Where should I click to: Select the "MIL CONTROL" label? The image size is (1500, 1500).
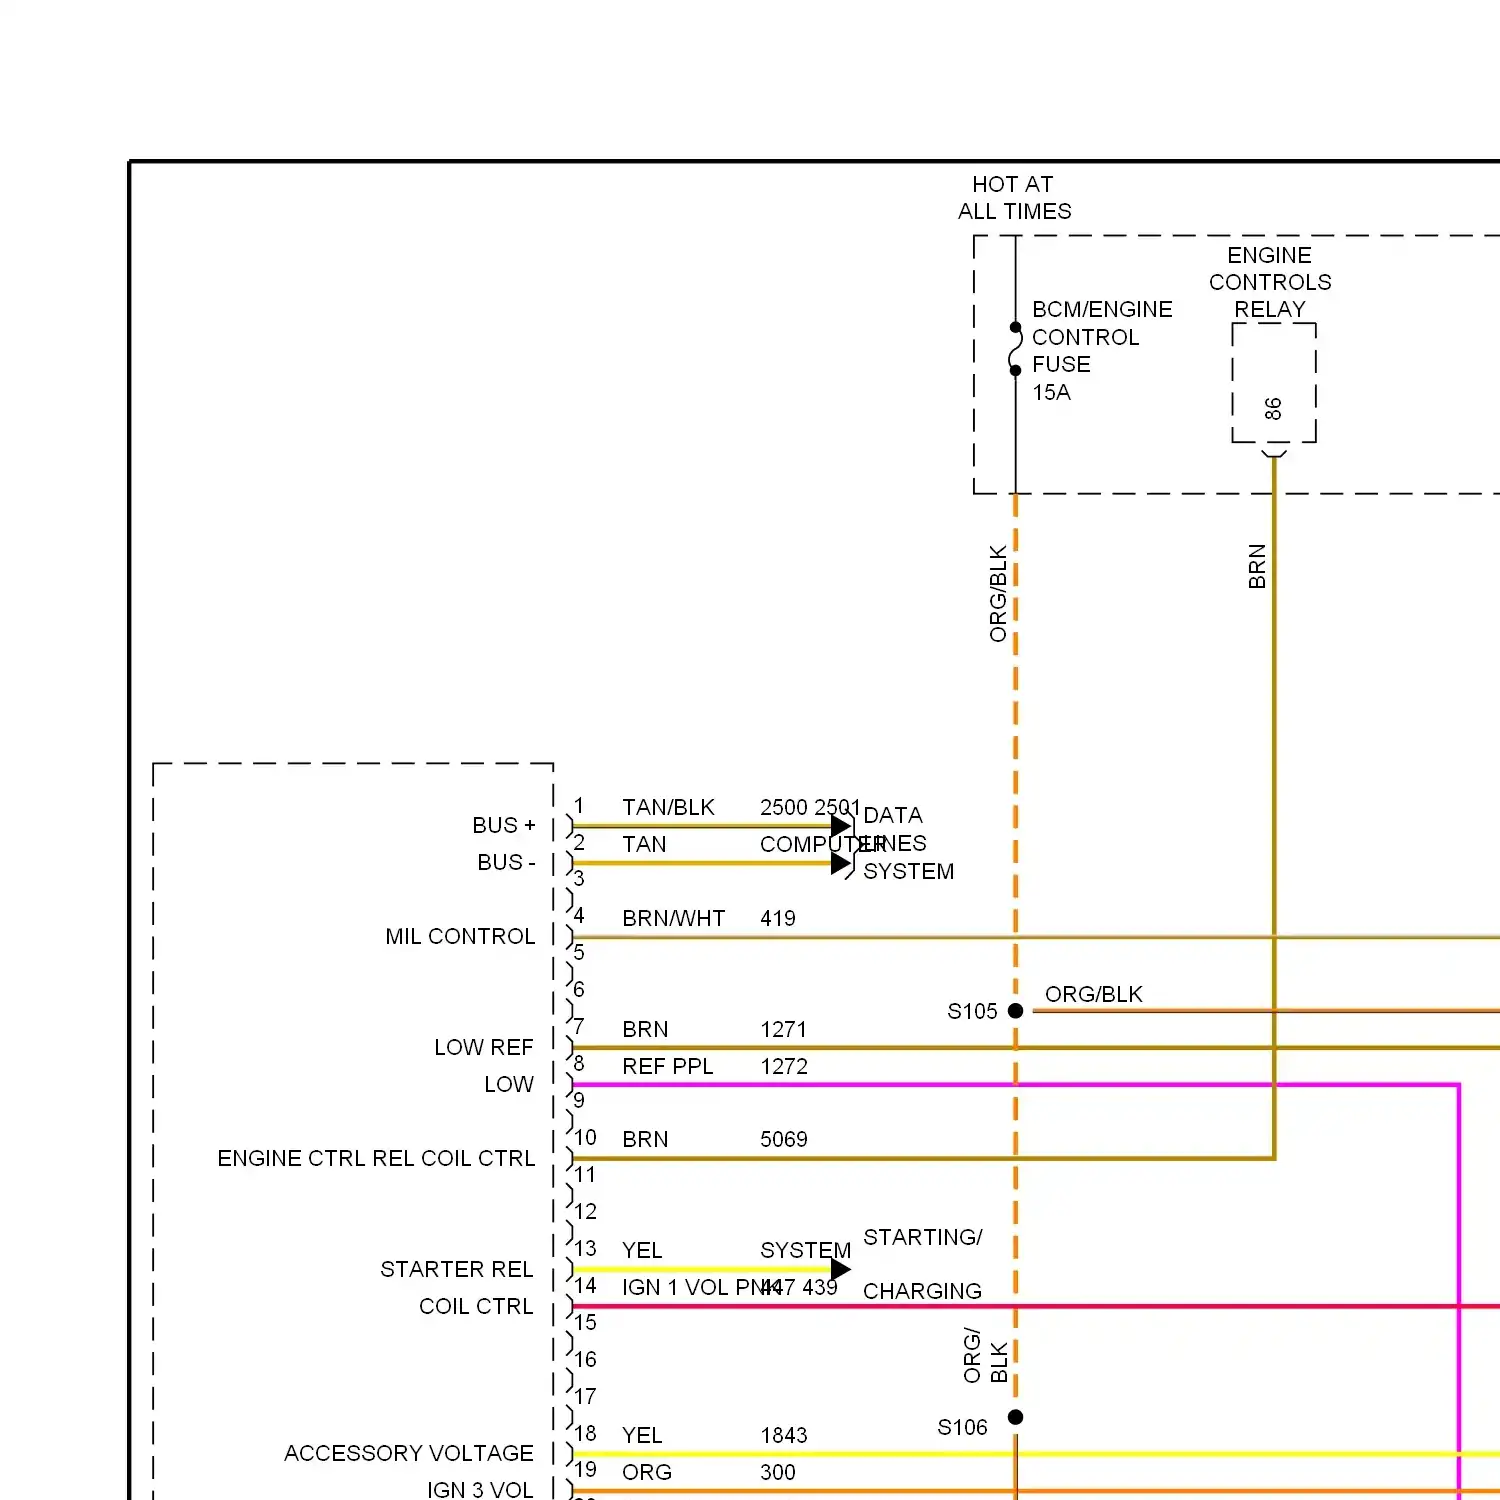(x=460, y=936)
